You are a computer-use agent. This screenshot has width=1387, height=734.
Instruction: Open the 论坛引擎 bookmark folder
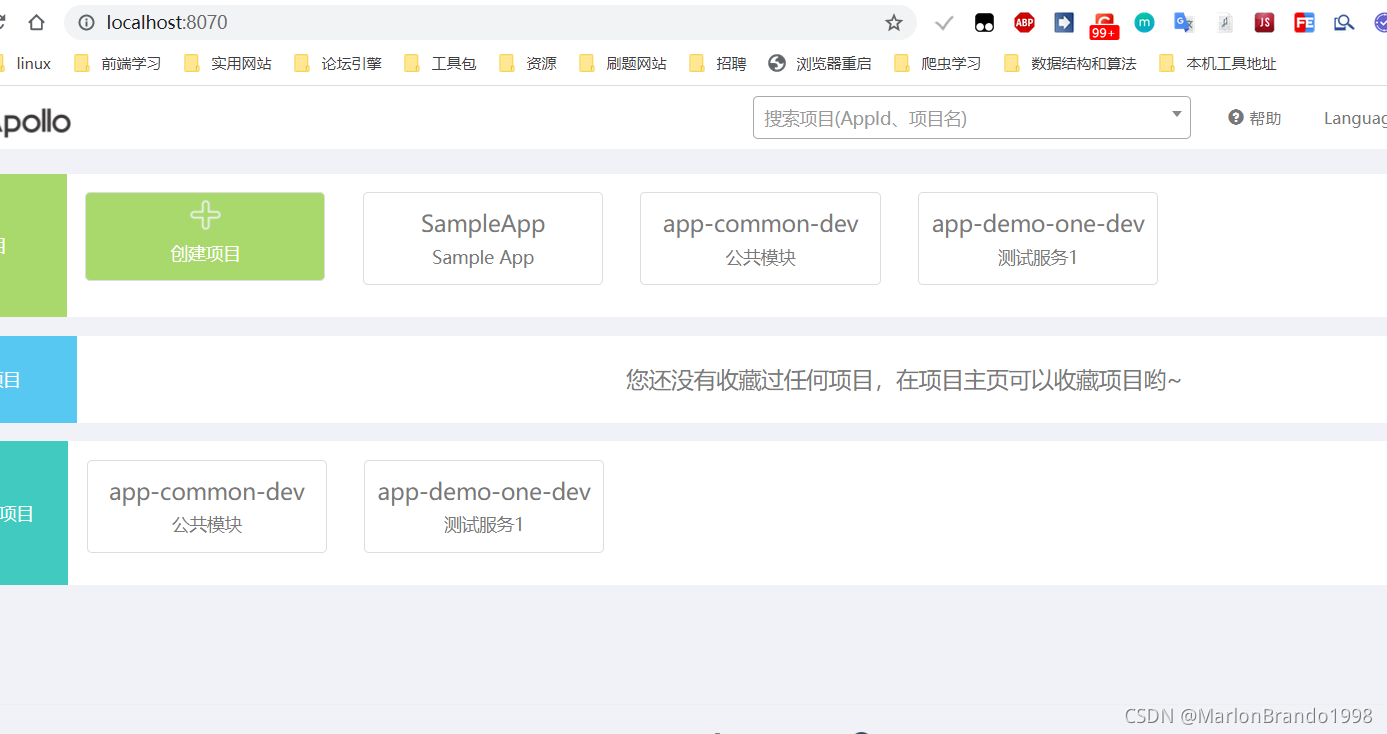(x=337, y=63)
